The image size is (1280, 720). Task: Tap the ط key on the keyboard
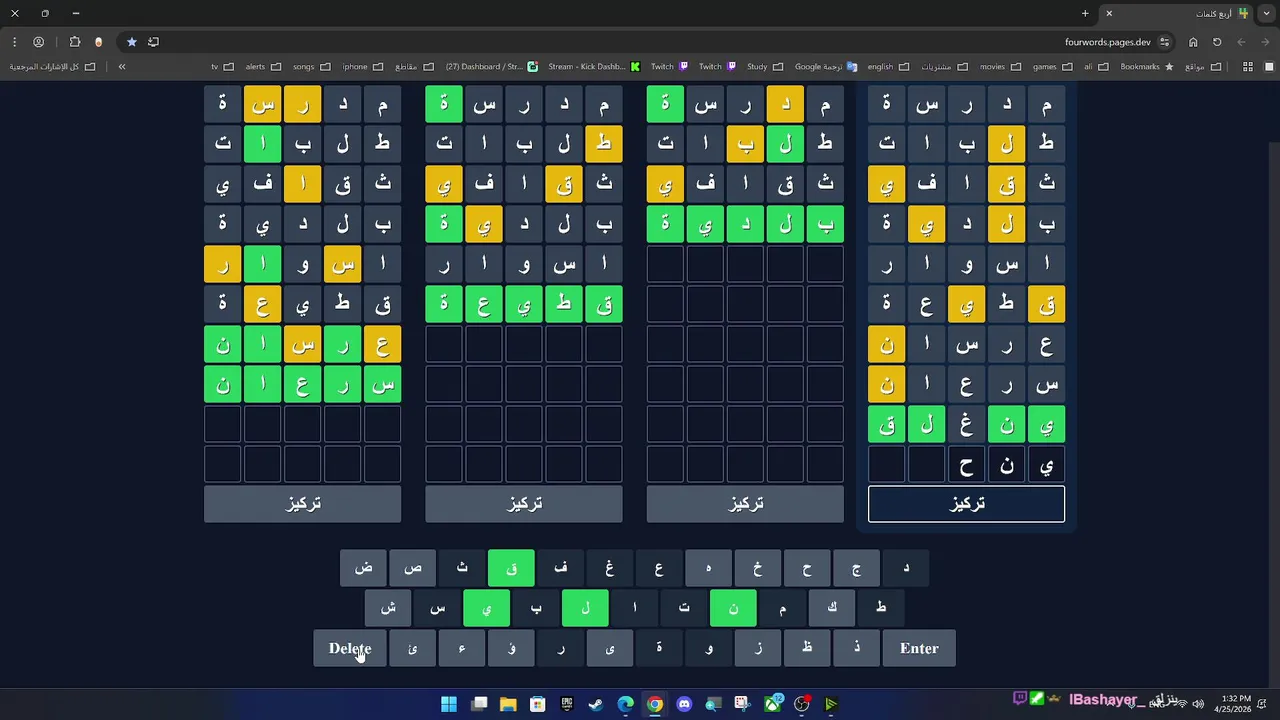tap(881, 608)
